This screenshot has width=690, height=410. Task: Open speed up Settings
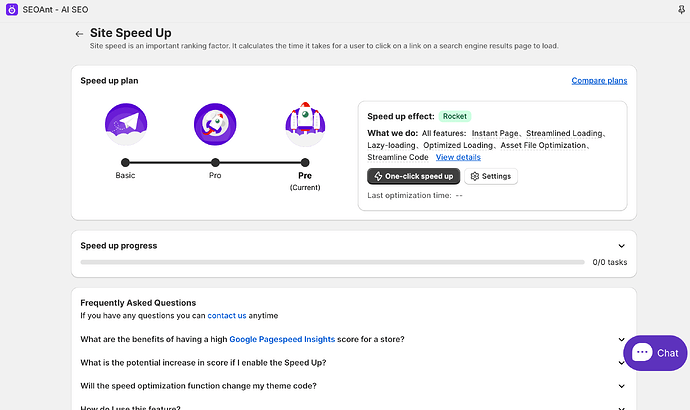[x=491, y=176]
